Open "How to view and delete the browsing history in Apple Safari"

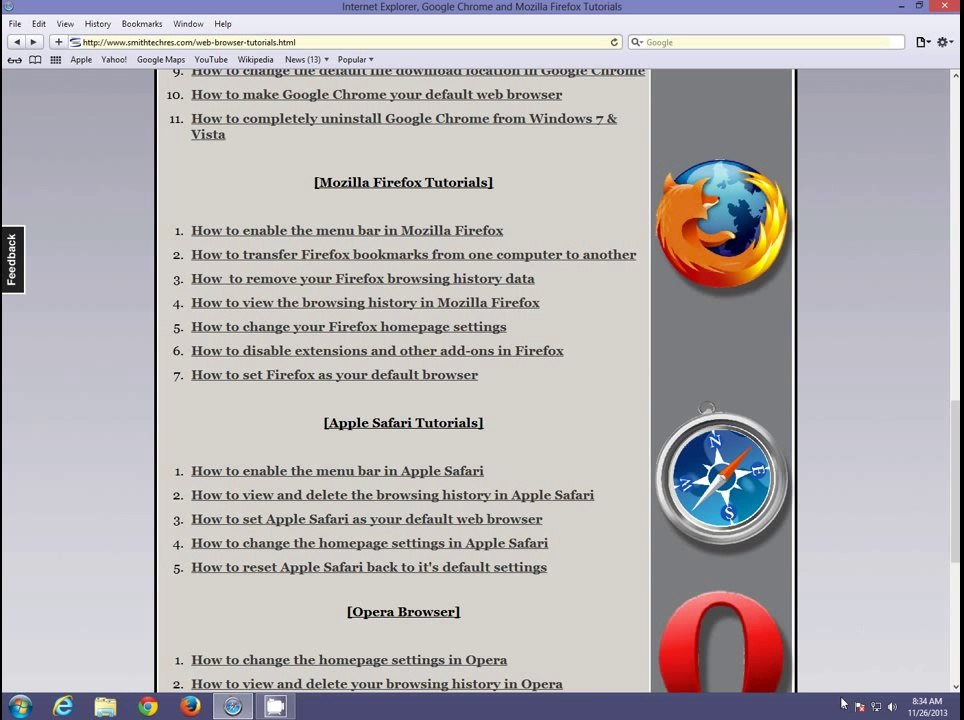click(x=392, y=495)
